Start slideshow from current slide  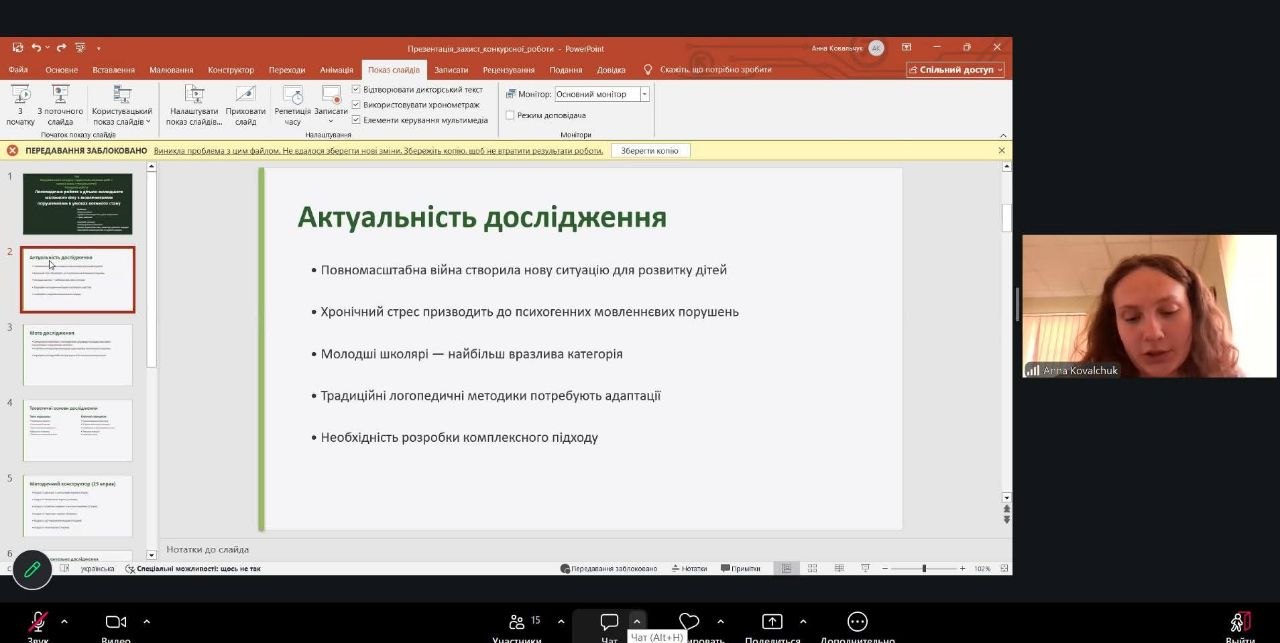60,103
